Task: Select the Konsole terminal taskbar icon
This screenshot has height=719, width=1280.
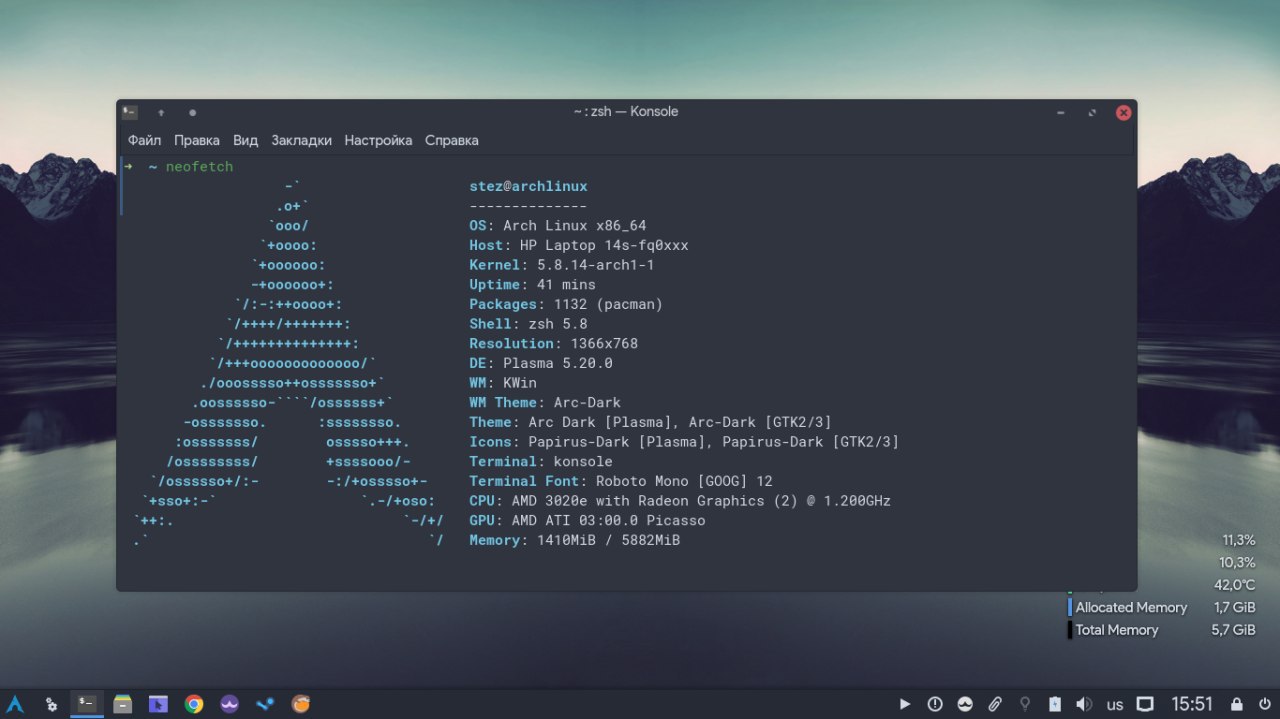Action: pyautogui.click(x=87, y=704)
